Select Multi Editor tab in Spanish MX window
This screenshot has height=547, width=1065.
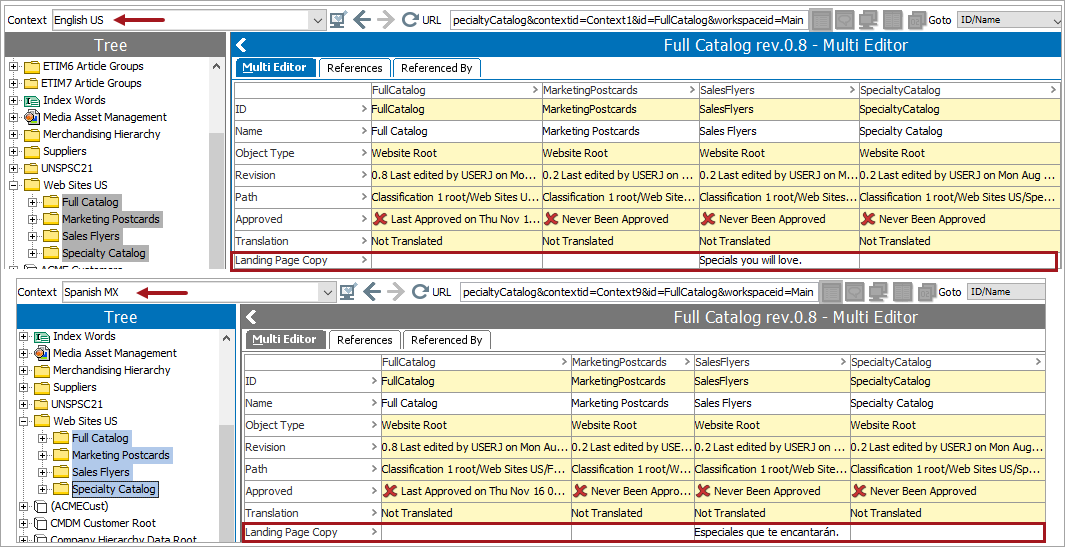(286, 339)
